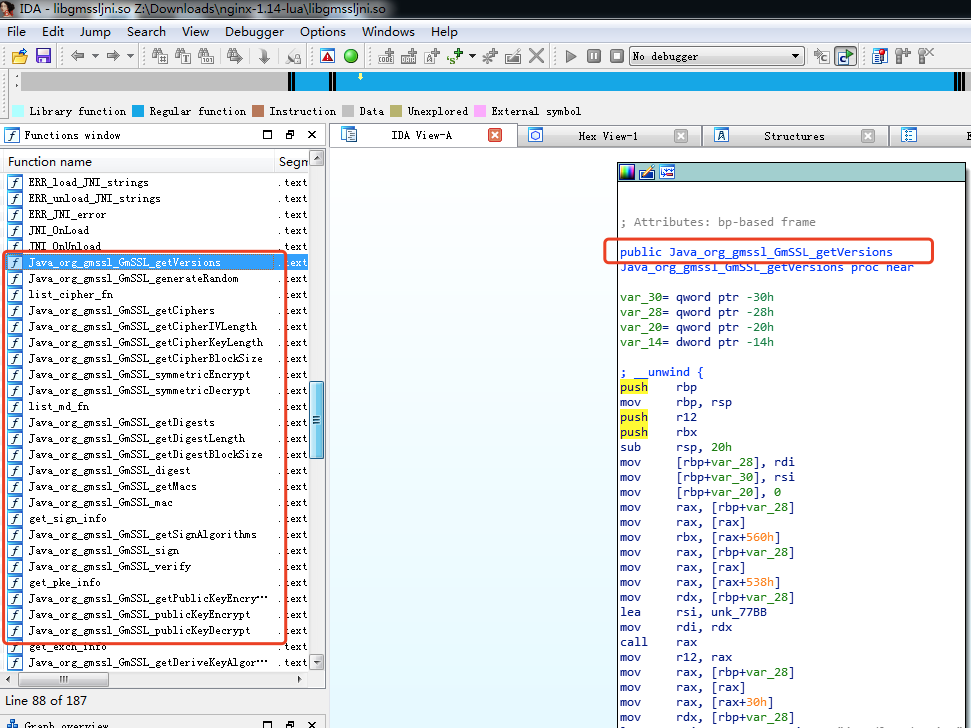Viewport: 971px width, 728px height.
Task: Open a new file with the folder icon
Action: pyautogui.click(x=20, y=56)
